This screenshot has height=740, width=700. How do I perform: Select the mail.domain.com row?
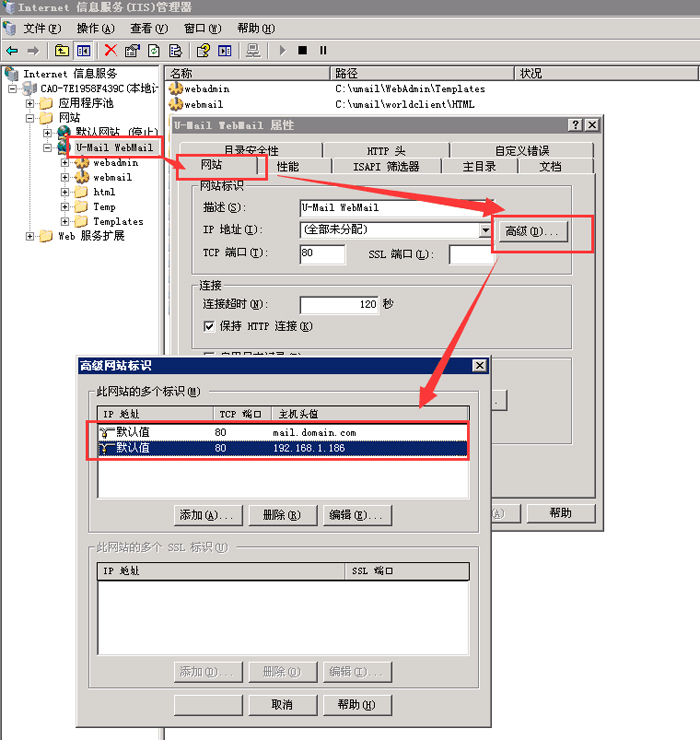click(282, 432)
